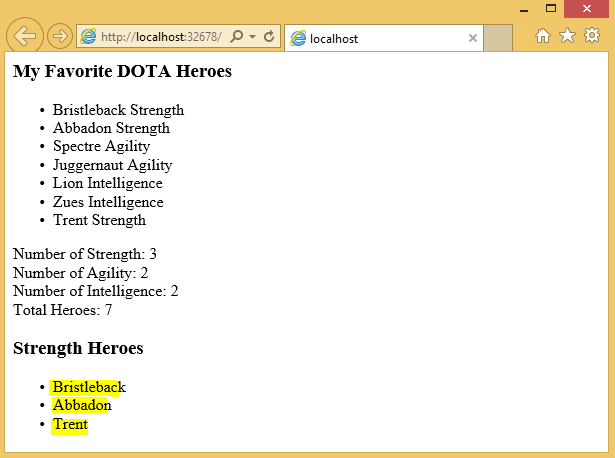The width and height of the screenshot is (615, 458).
Task: Click the 'Abbadon Strength' list item
Action: pyautogui.click(x=111, y=128)
